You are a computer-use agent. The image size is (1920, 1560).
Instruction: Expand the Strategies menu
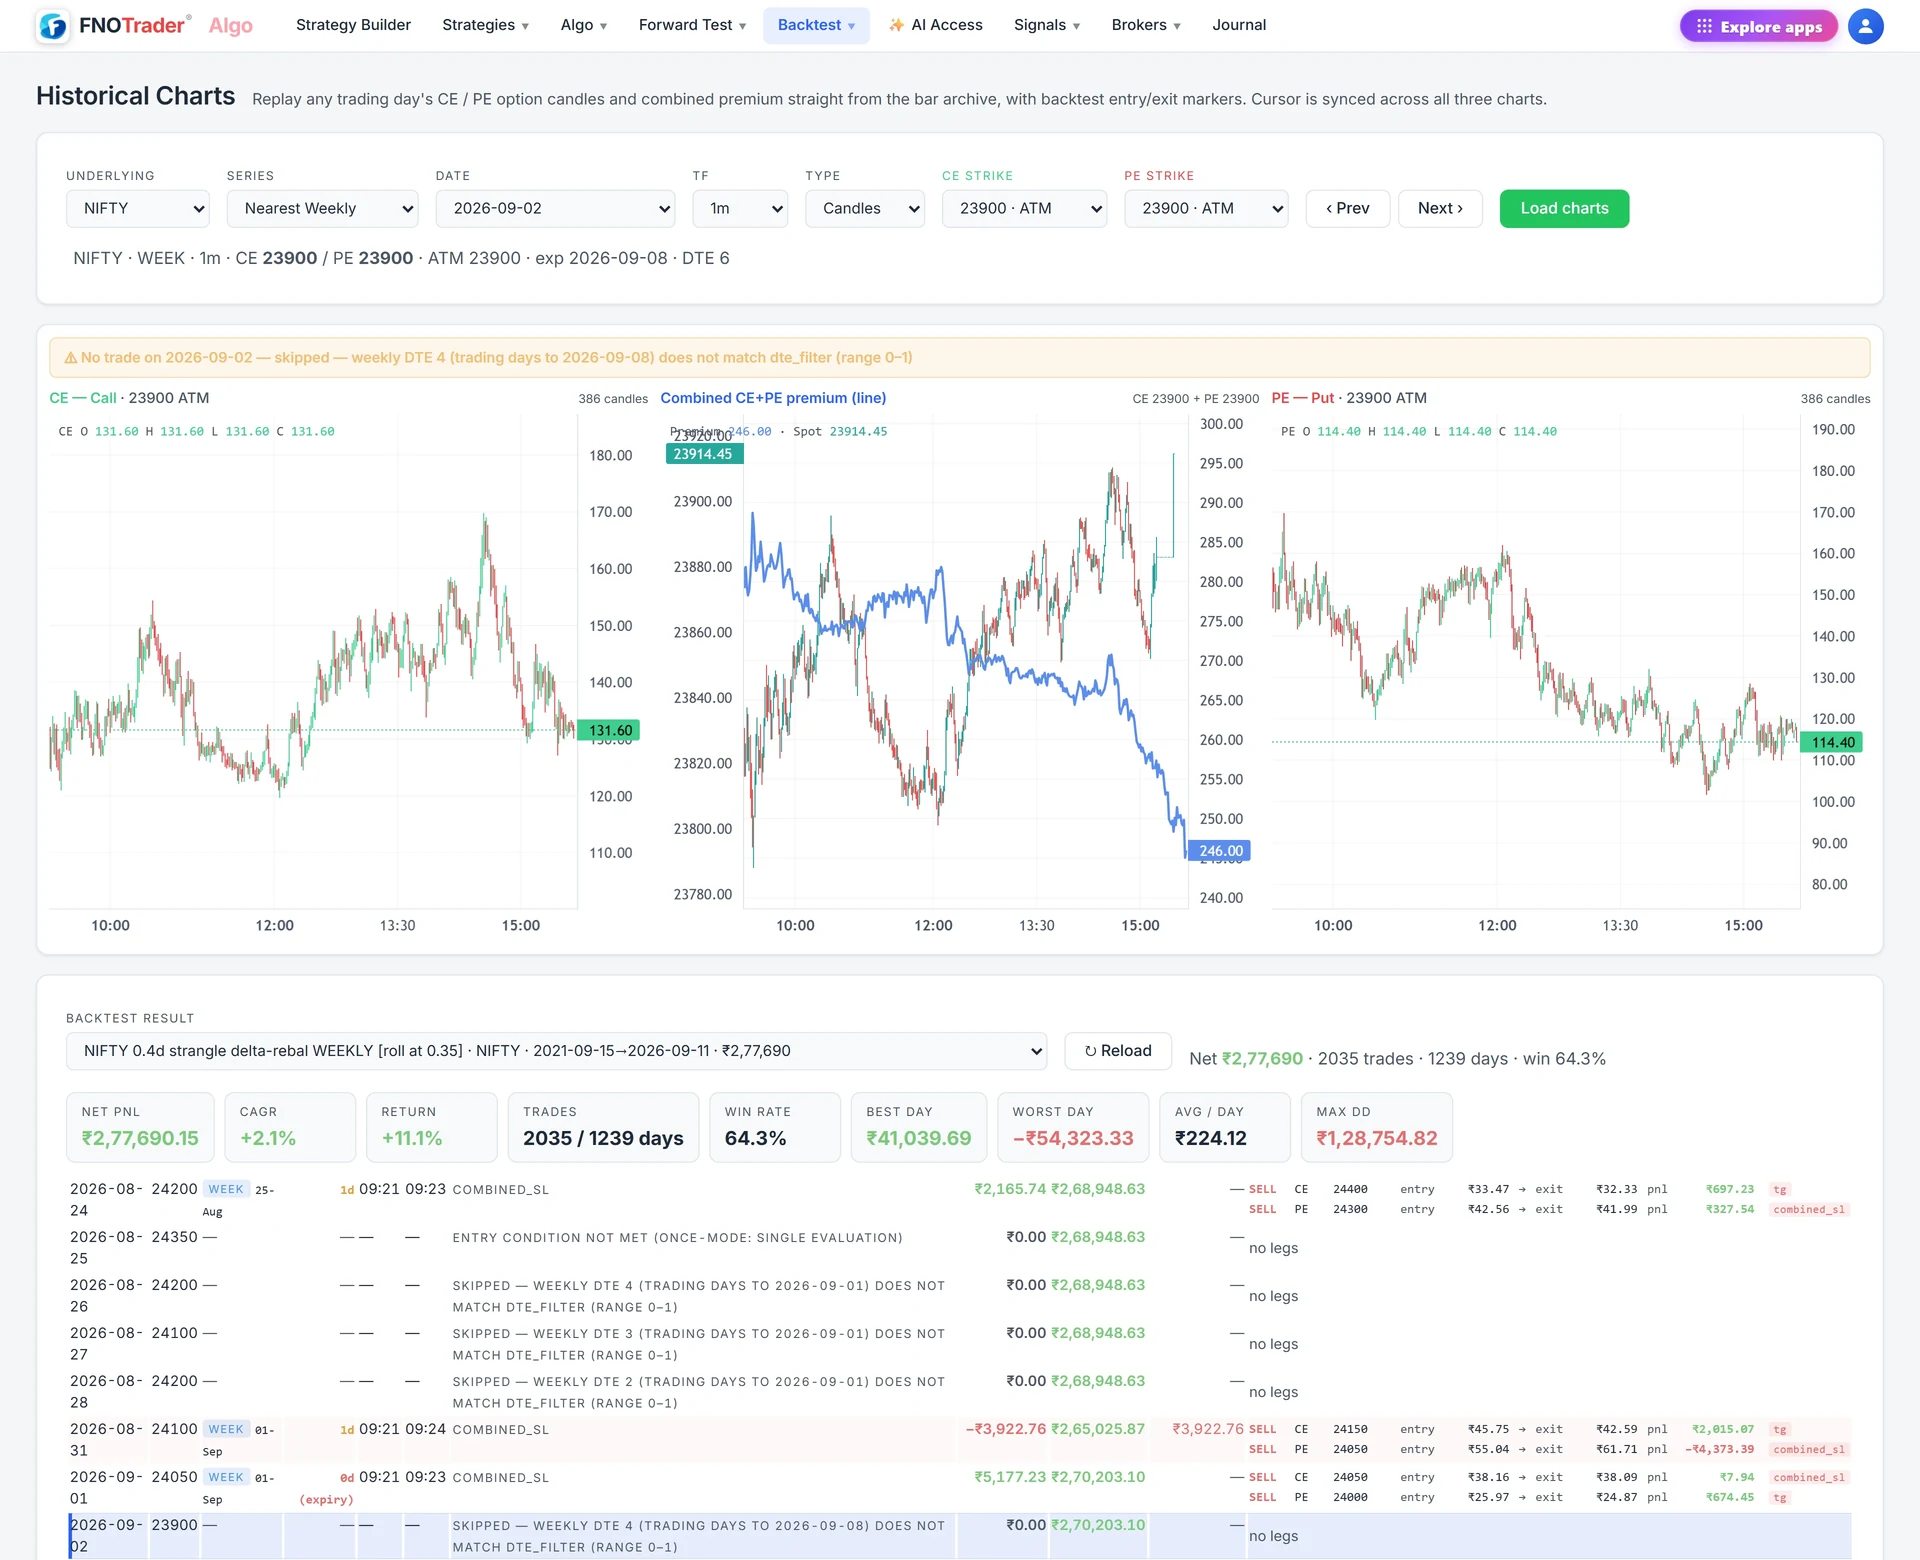click(485, 25)
